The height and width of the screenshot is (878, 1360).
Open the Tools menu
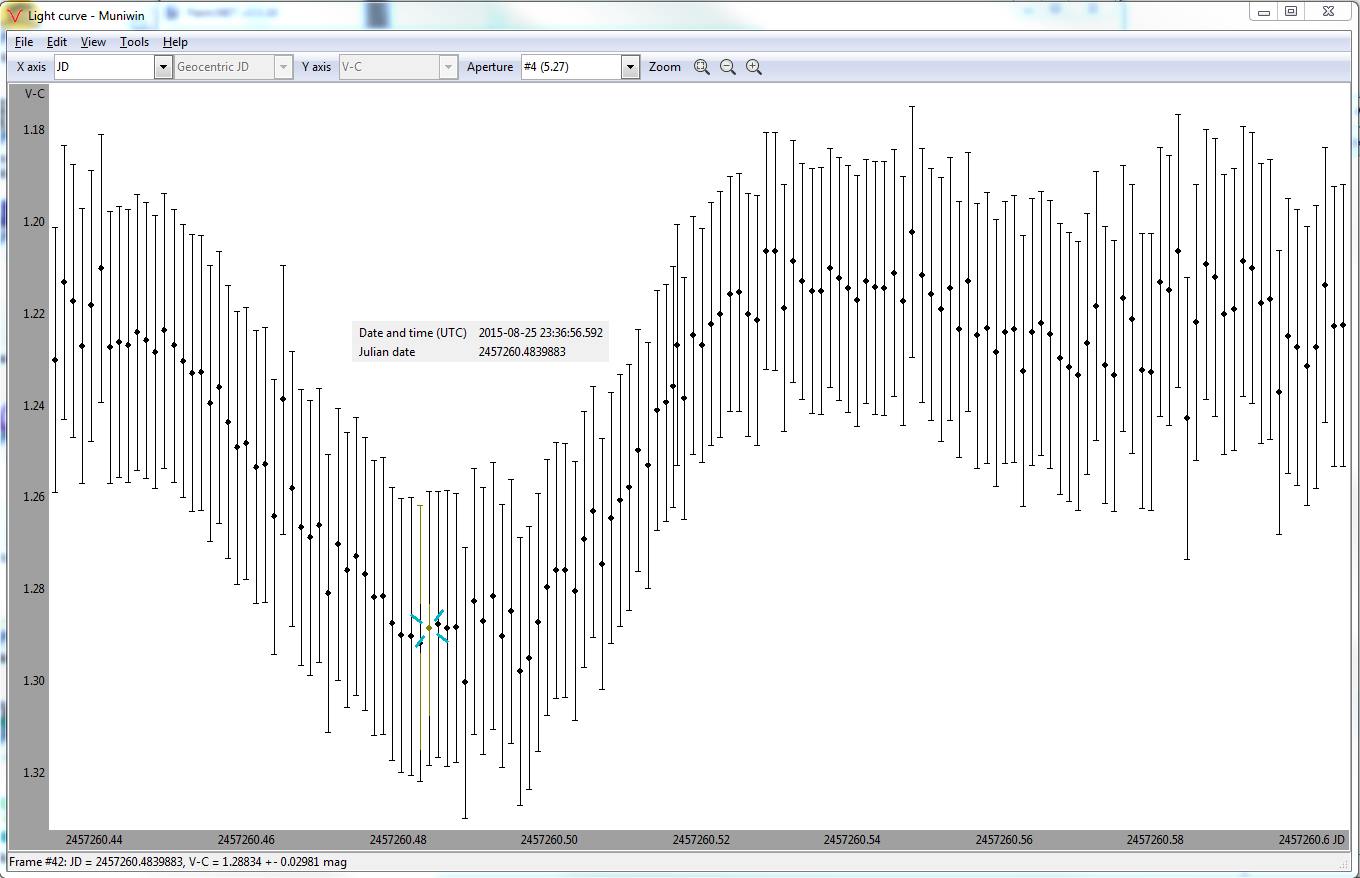pos(134,42)
